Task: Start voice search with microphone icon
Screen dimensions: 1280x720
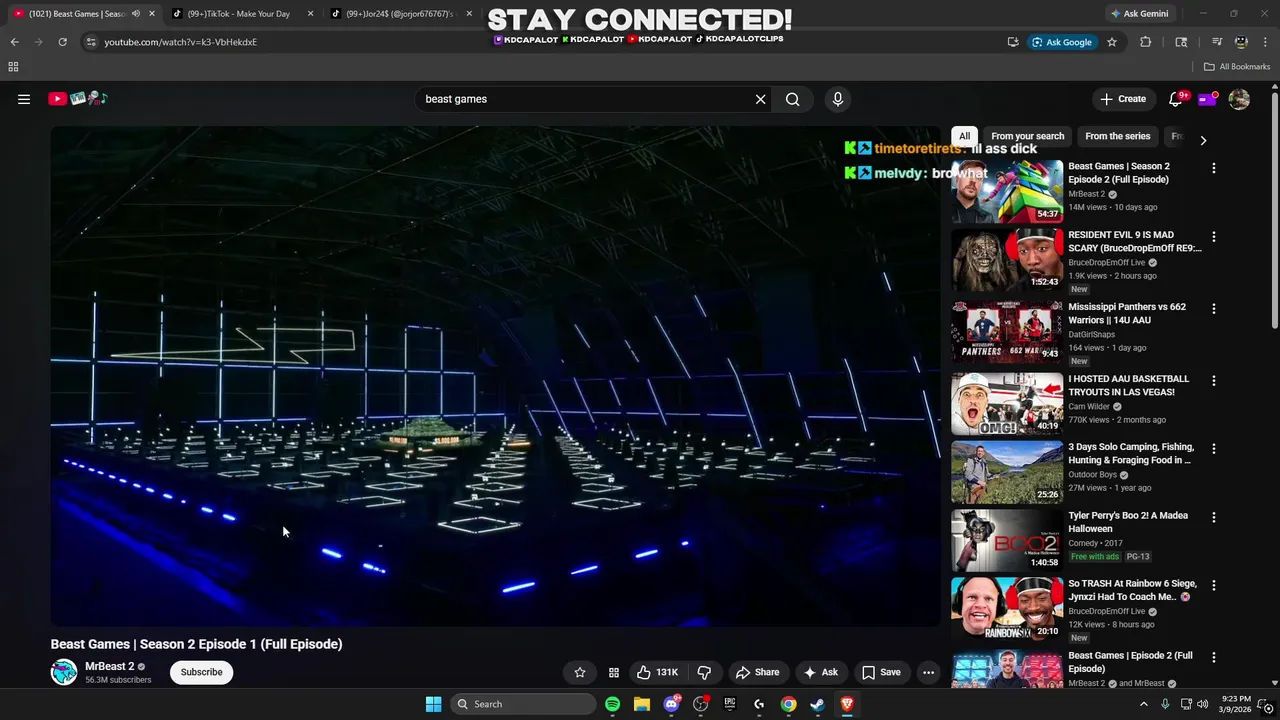Action: coord(838,99)
